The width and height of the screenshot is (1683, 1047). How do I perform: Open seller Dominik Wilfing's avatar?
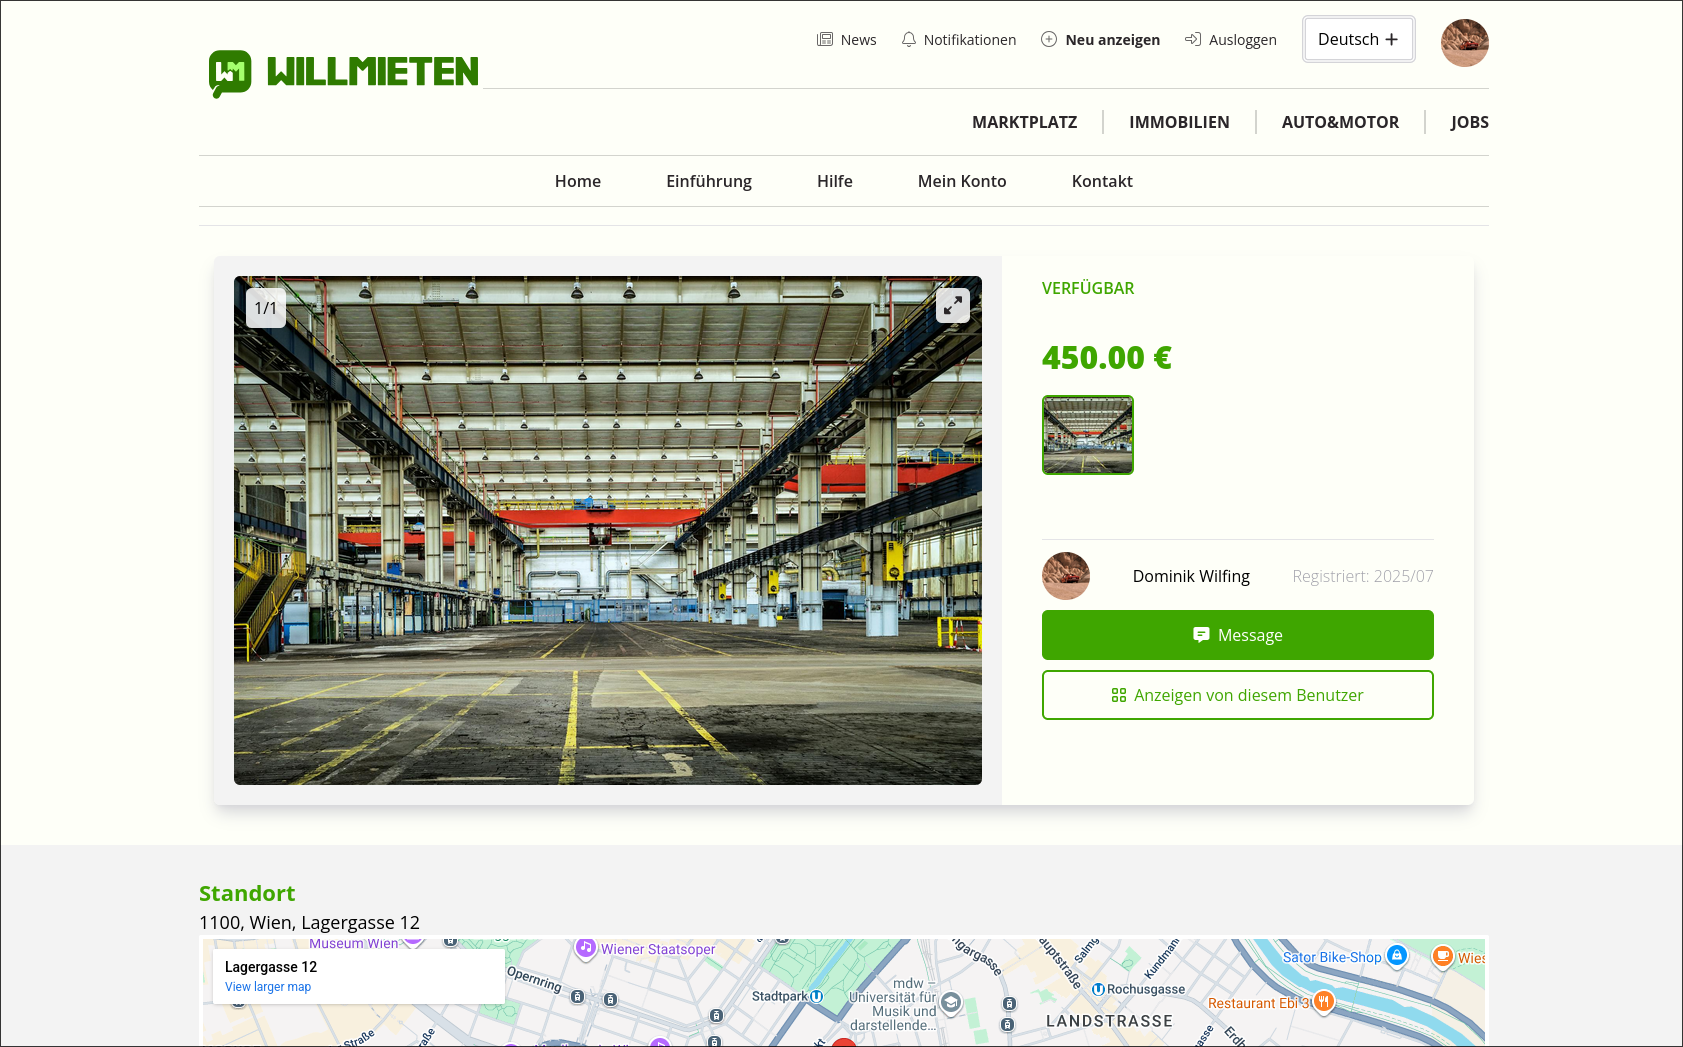tap(1065, 576)
